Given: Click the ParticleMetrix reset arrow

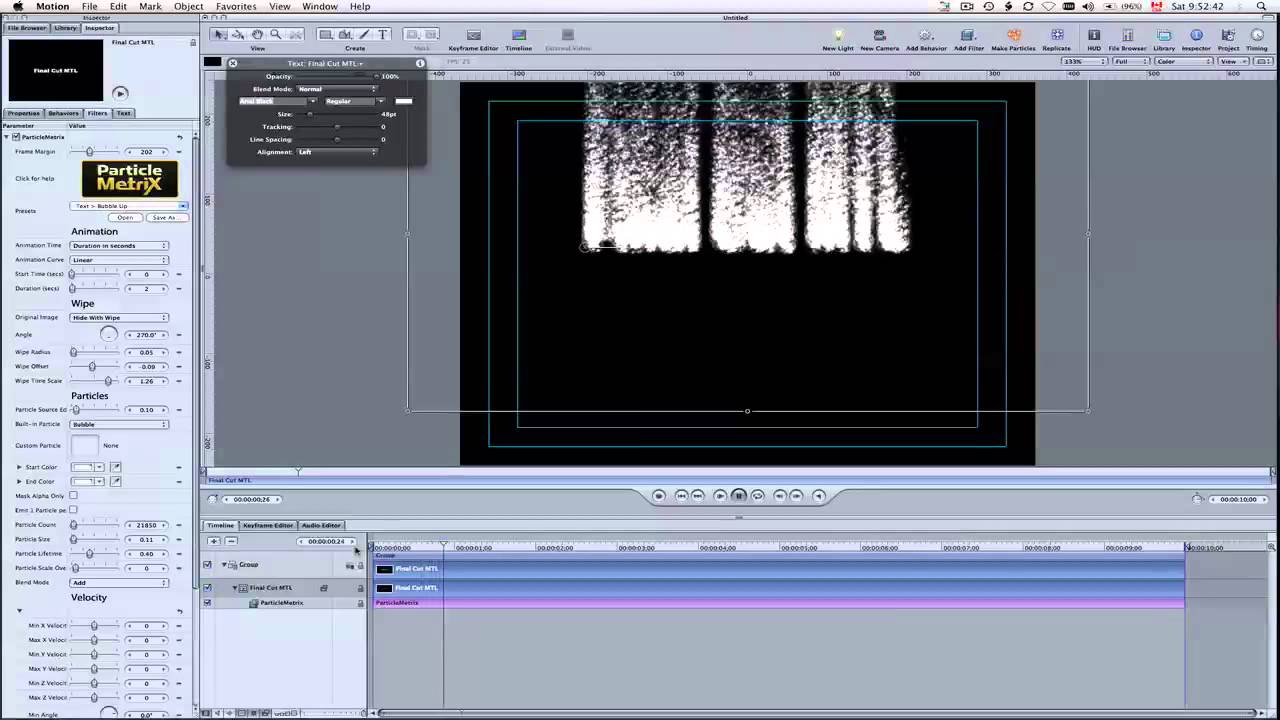Looking at the screenshot, I should (179, 137).
